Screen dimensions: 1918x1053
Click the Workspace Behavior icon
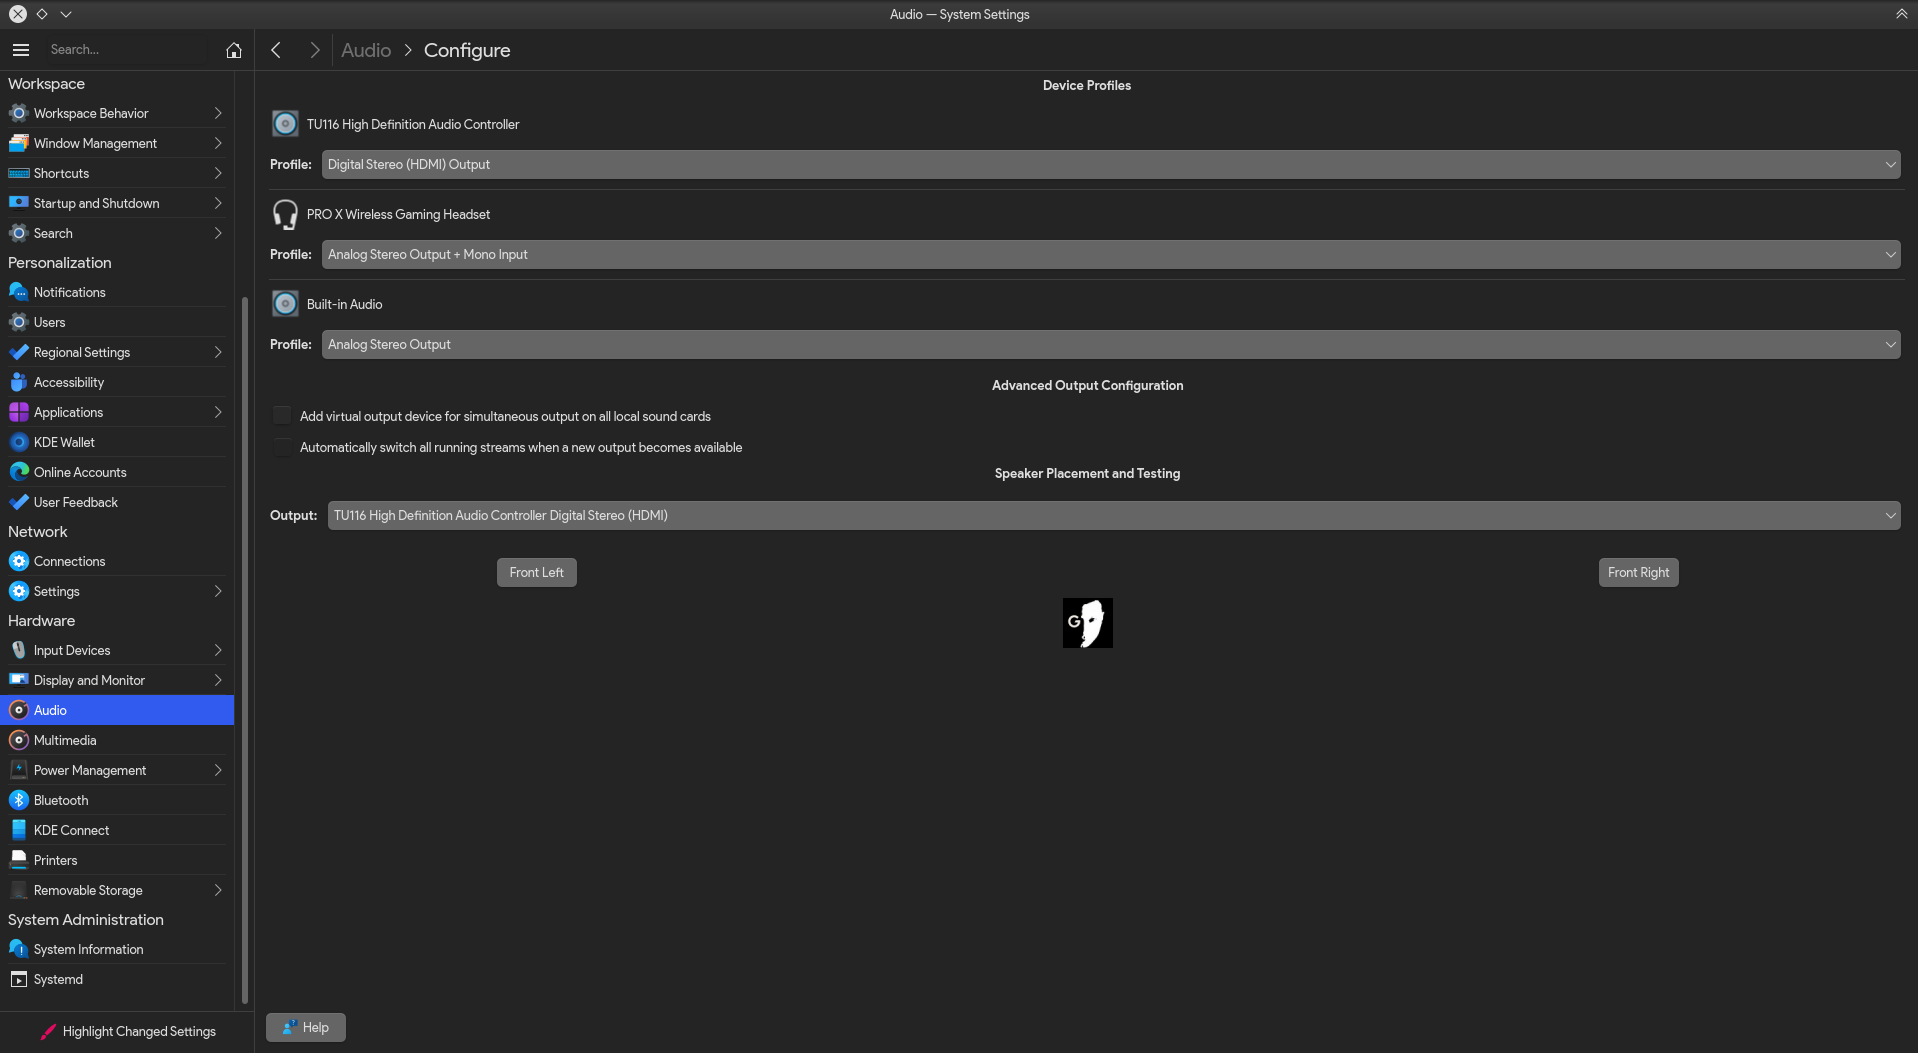[x=18, y=113]
